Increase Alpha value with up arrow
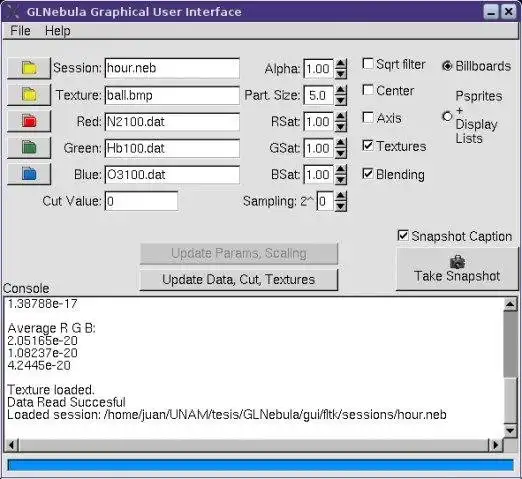 click(x=341, y=64)
